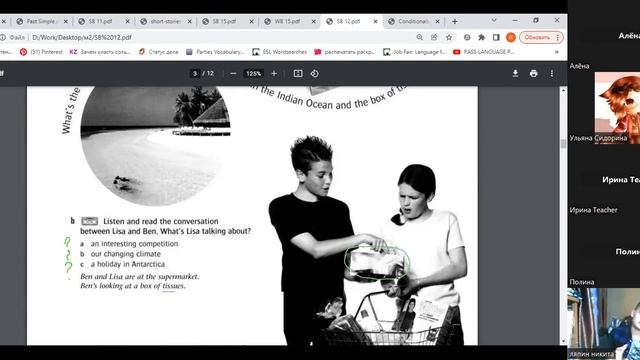Open the Chrome extensions puzzle icon
Viewport: 640px width, 360px height.
[x=482, y=37]
